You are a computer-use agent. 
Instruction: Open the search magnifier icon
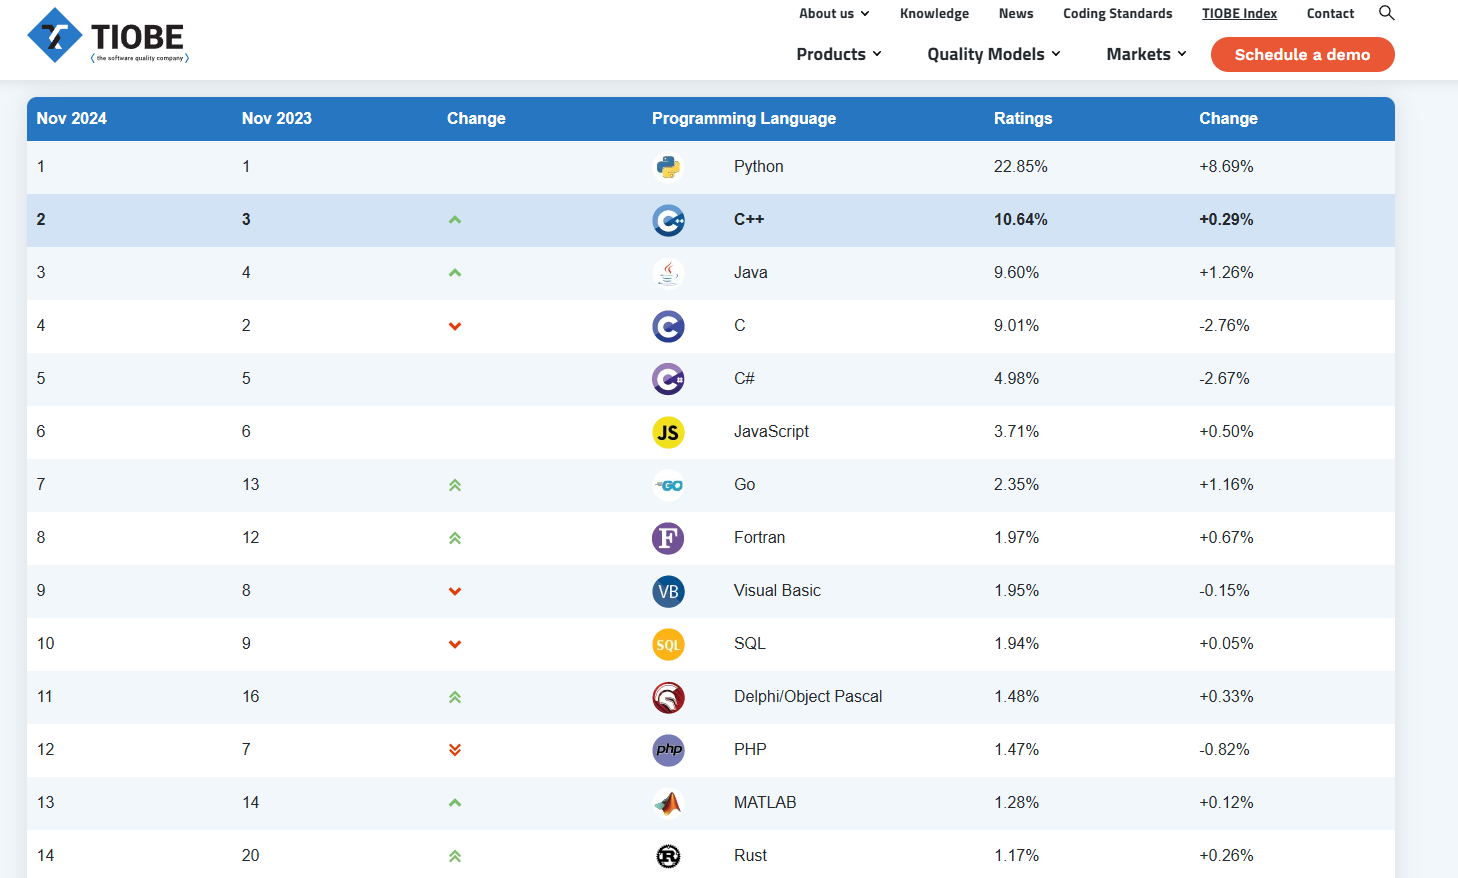click(x=1386, y=13)
